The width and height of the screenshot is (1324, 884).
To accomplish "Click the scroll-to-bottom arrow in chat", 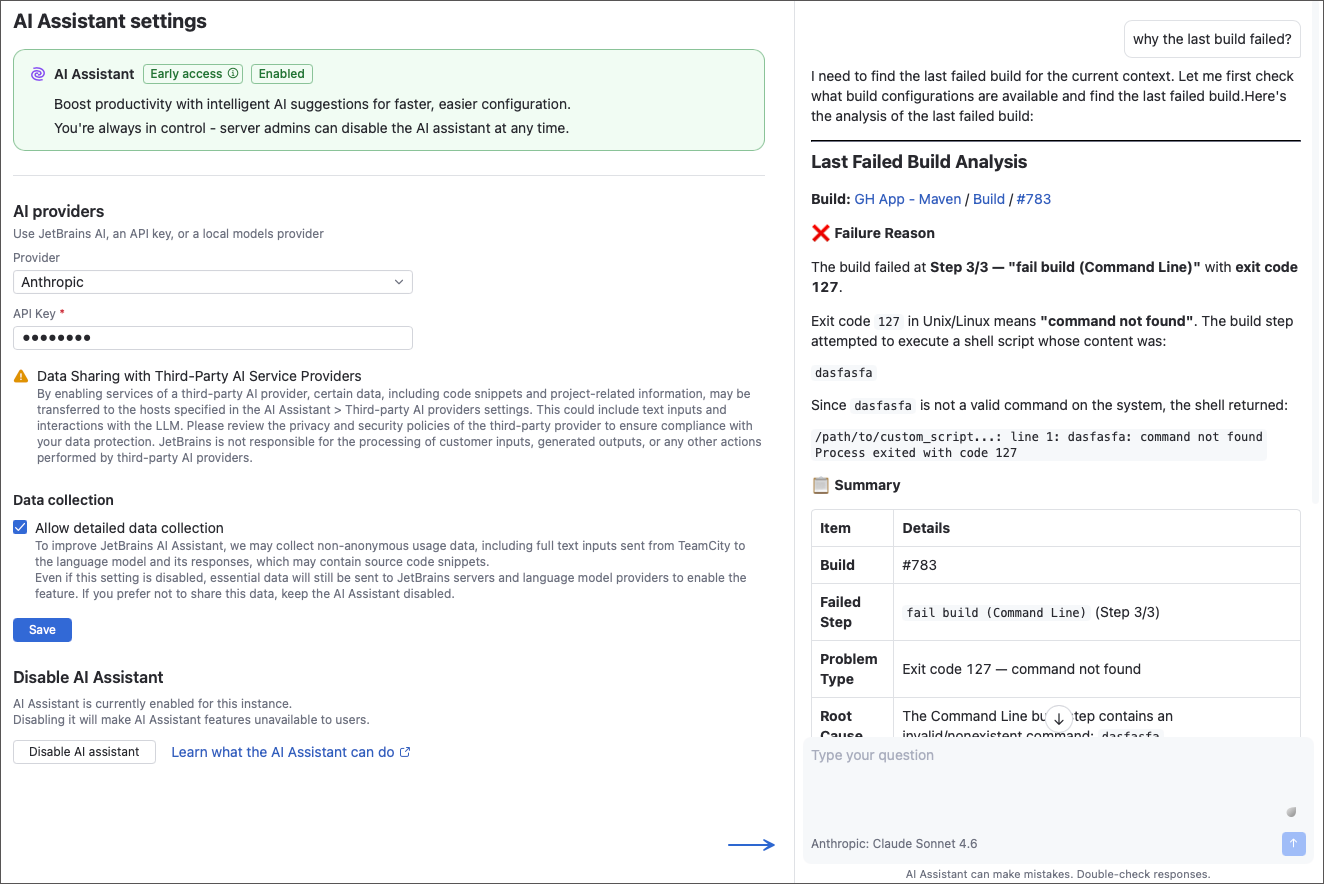I will [1058, 719].
